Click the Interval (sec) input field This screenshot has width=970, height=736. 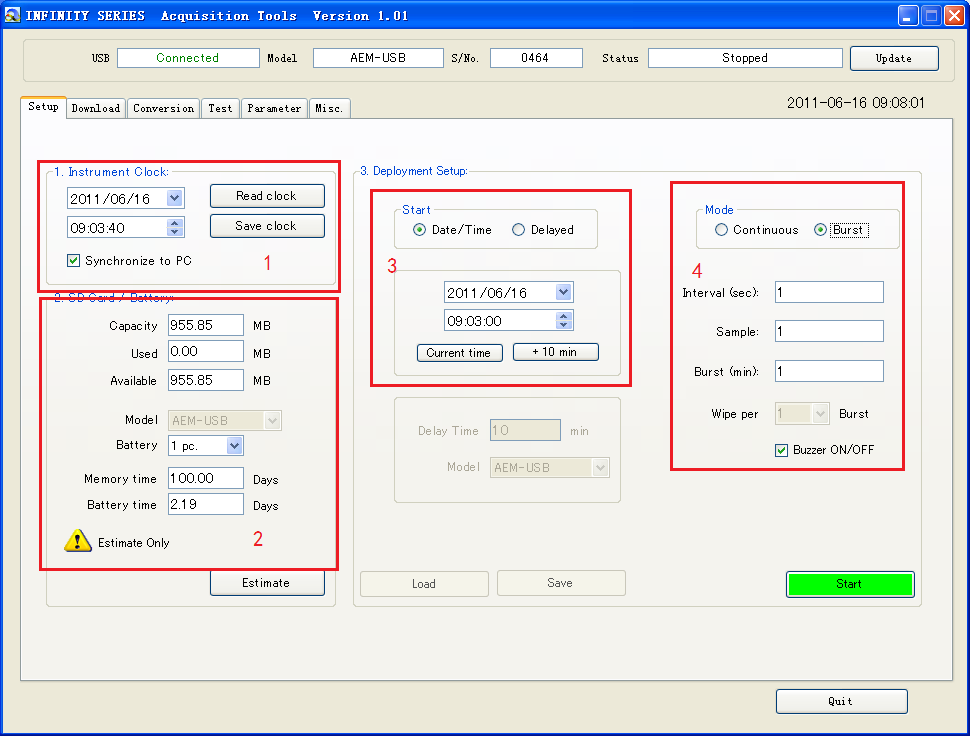point(828,292)
